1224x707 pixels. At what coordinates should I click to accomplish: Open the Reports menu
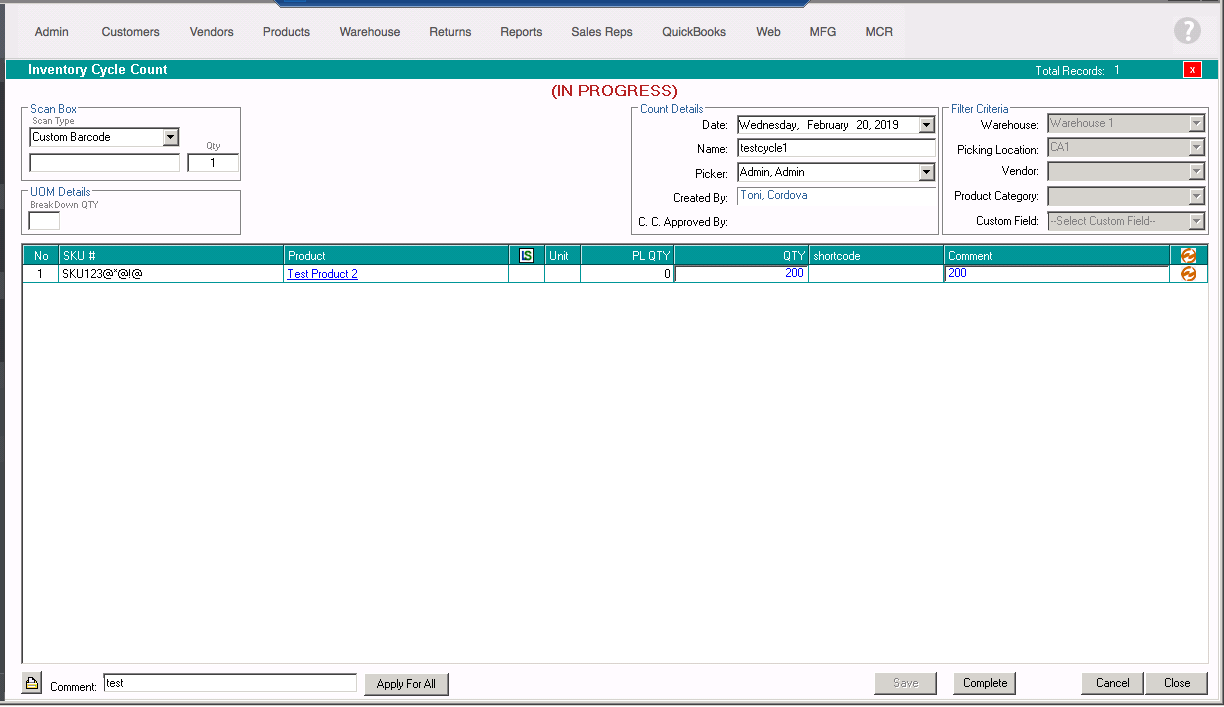[521, 32]
